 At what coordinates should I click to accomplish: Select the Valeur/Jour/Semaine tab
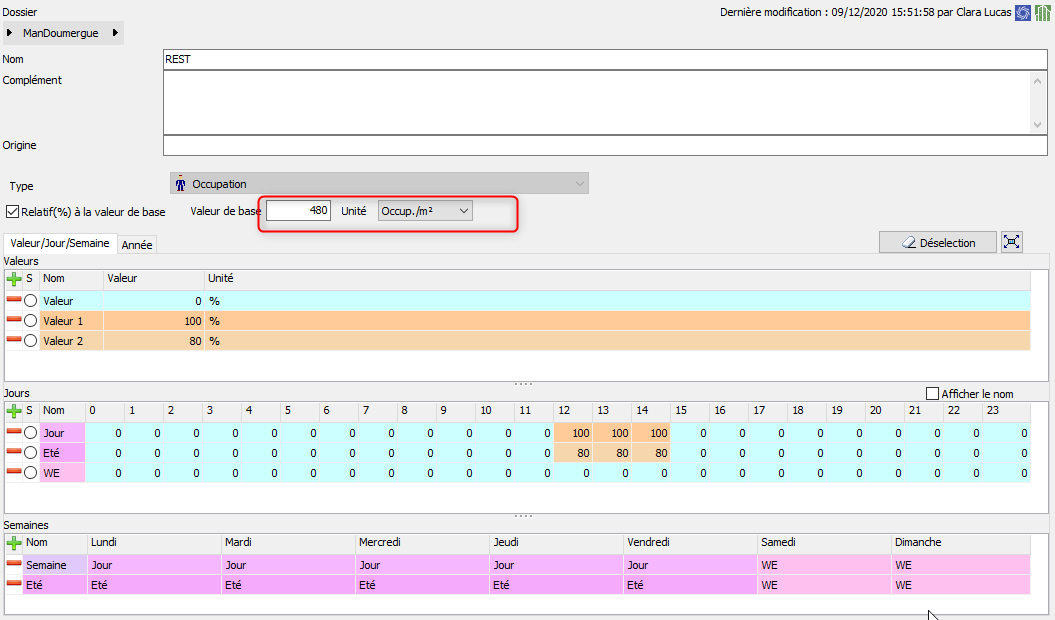(x=60, y=243)
